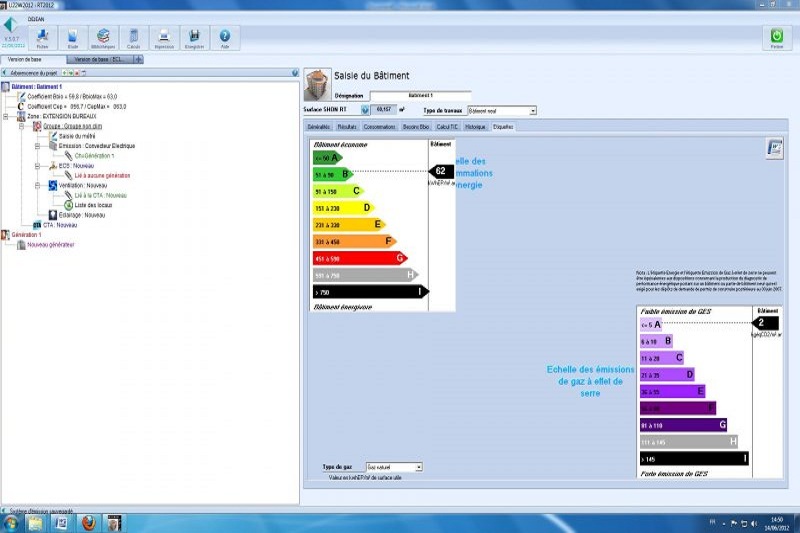Click the Windows Start button

pyautogui.click(x=10, y=523)
